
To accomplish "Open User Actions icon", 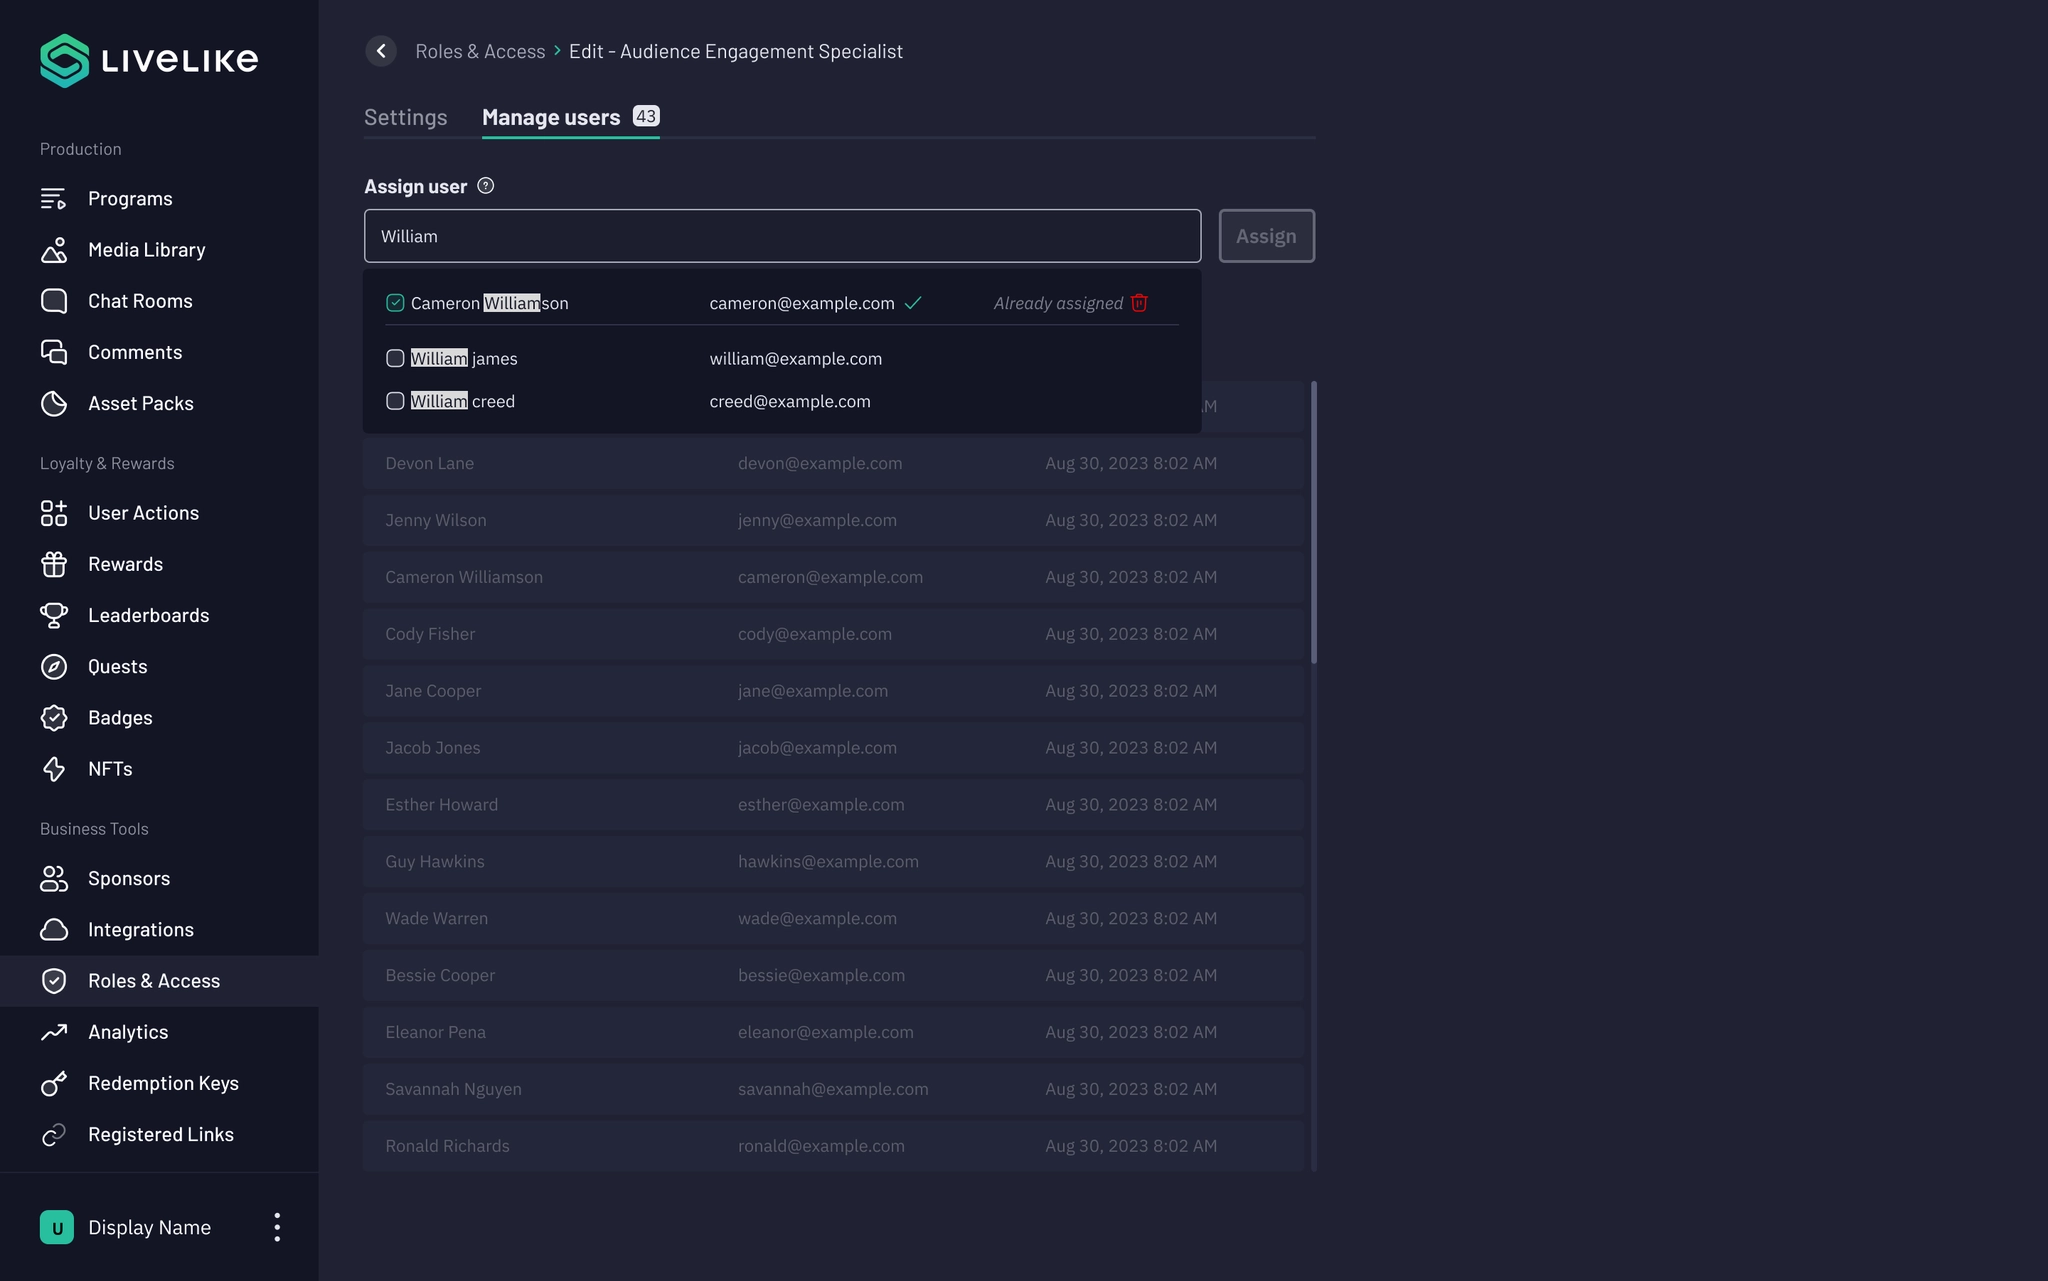I will point(54,513).
